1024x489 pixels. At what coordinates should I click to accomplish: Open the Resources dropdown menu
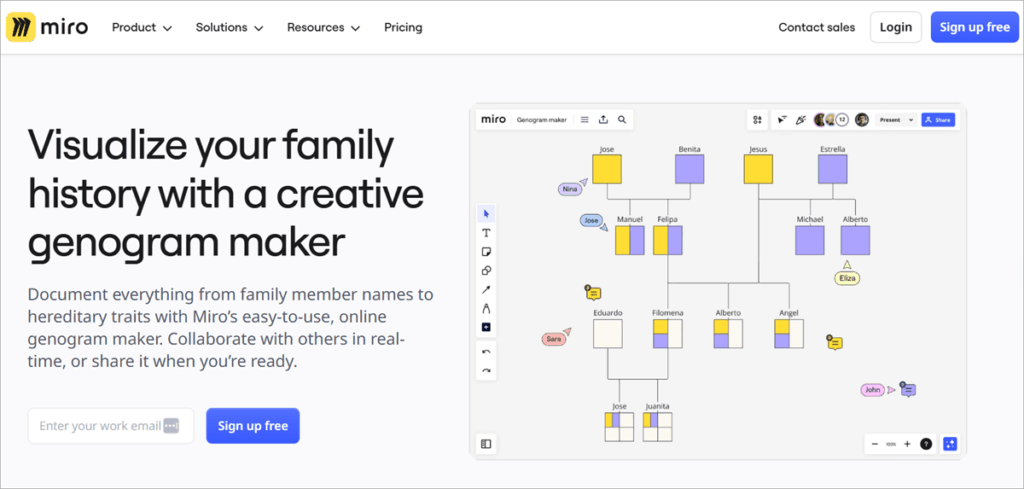tap(323, 28)
